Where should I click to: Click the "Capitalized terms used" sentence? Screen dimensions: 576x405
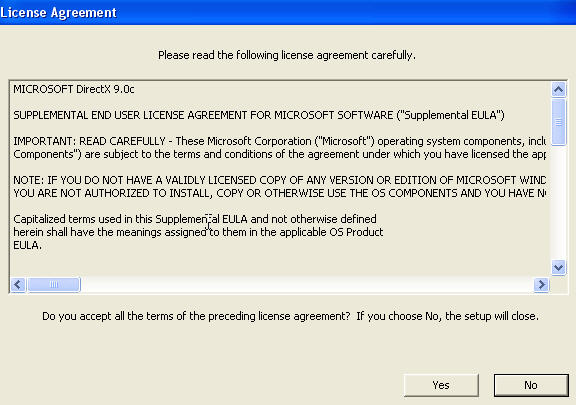pos(195,219)
